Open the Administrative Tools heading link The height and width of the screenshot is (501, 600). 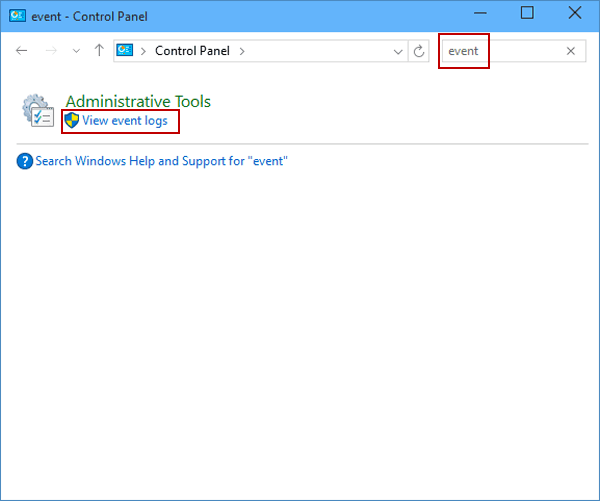tap(138, 101)
